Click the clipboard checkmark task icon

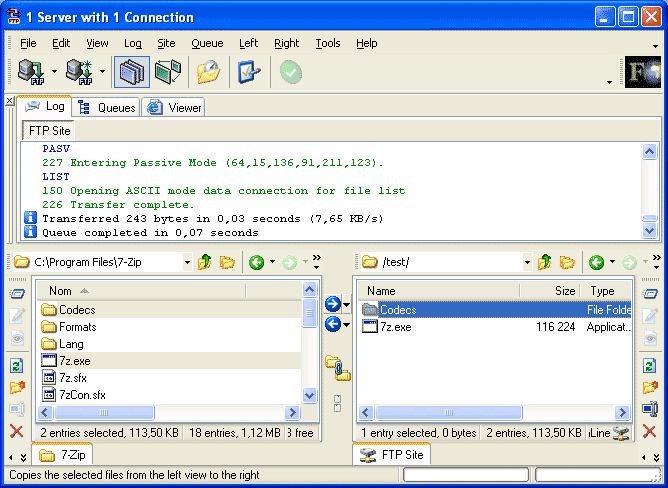coord(250,72)
